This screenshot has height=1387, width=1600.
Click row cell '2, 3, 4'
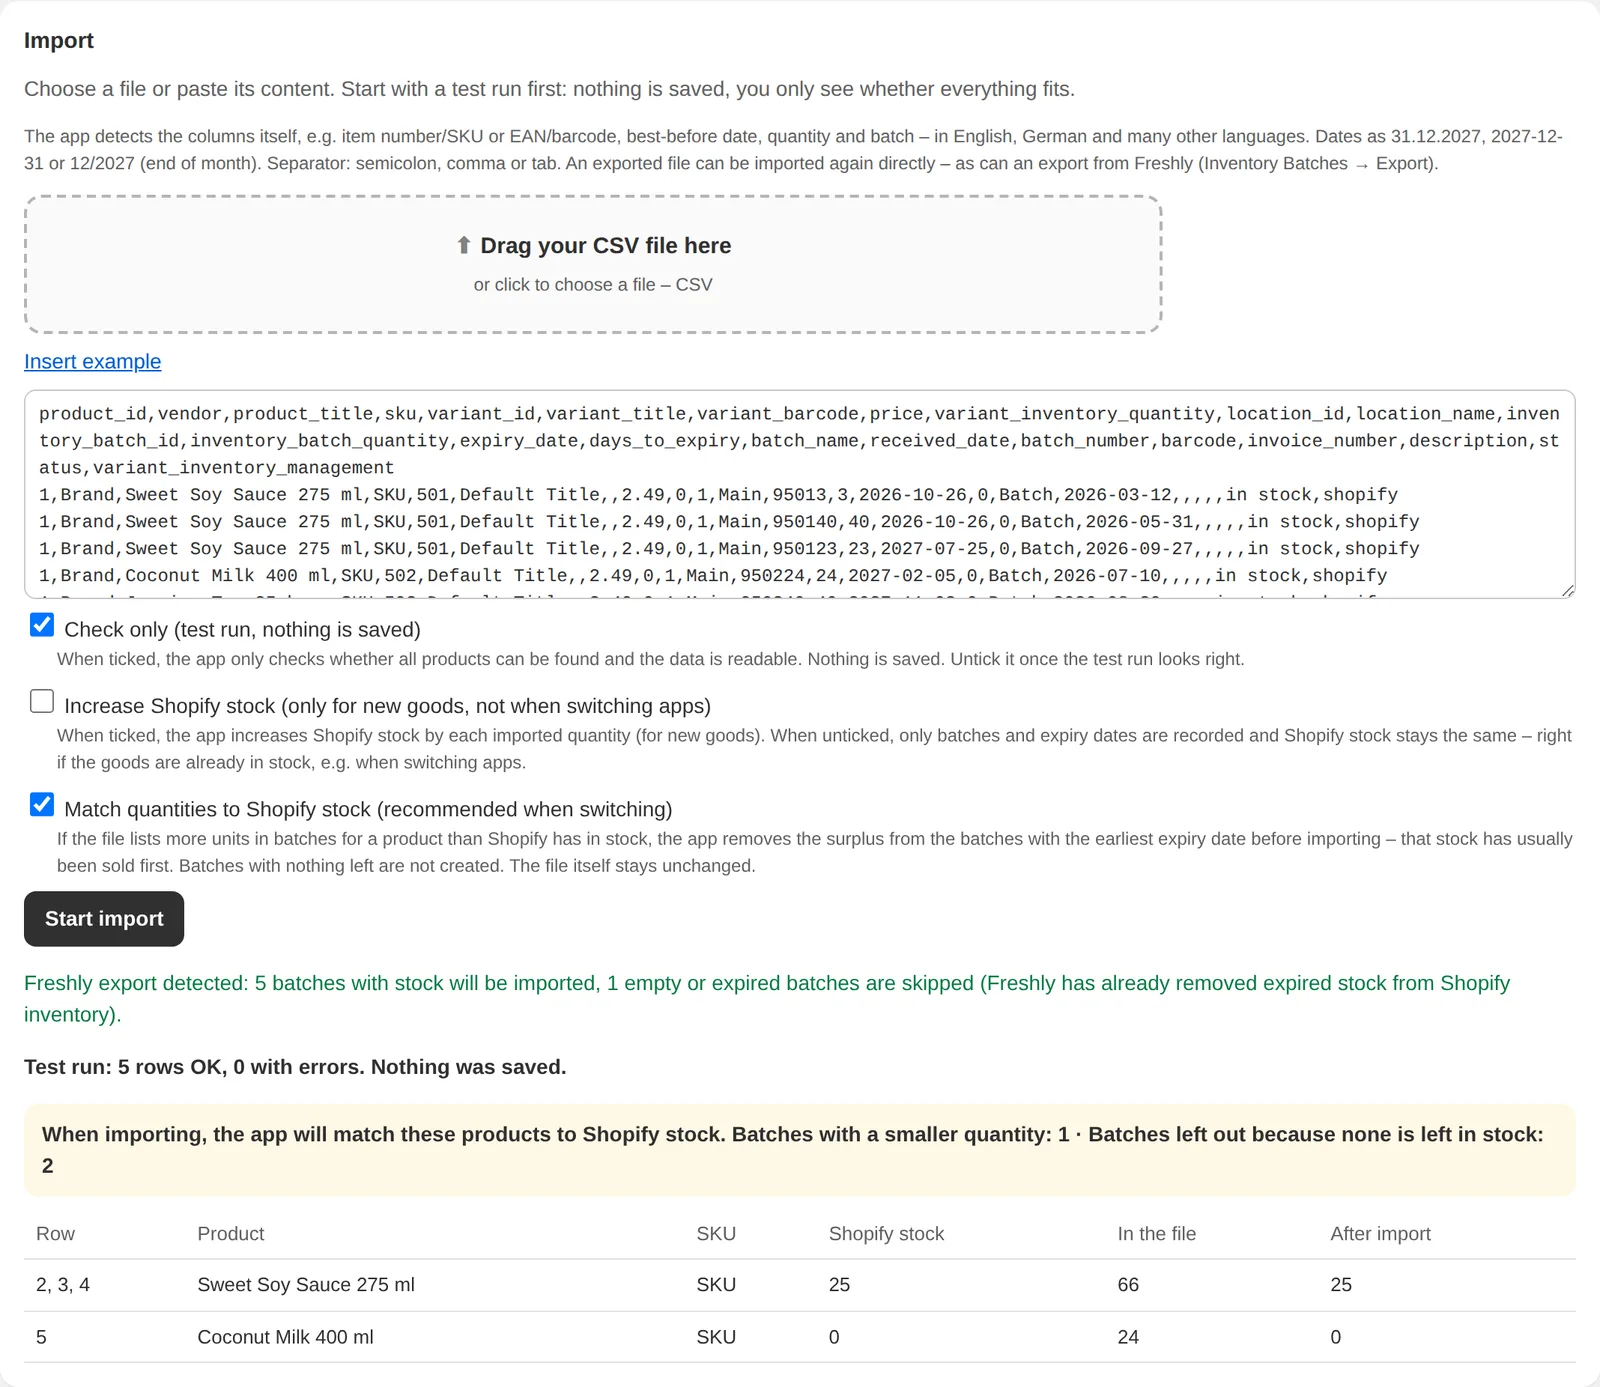coord(63,1285)
